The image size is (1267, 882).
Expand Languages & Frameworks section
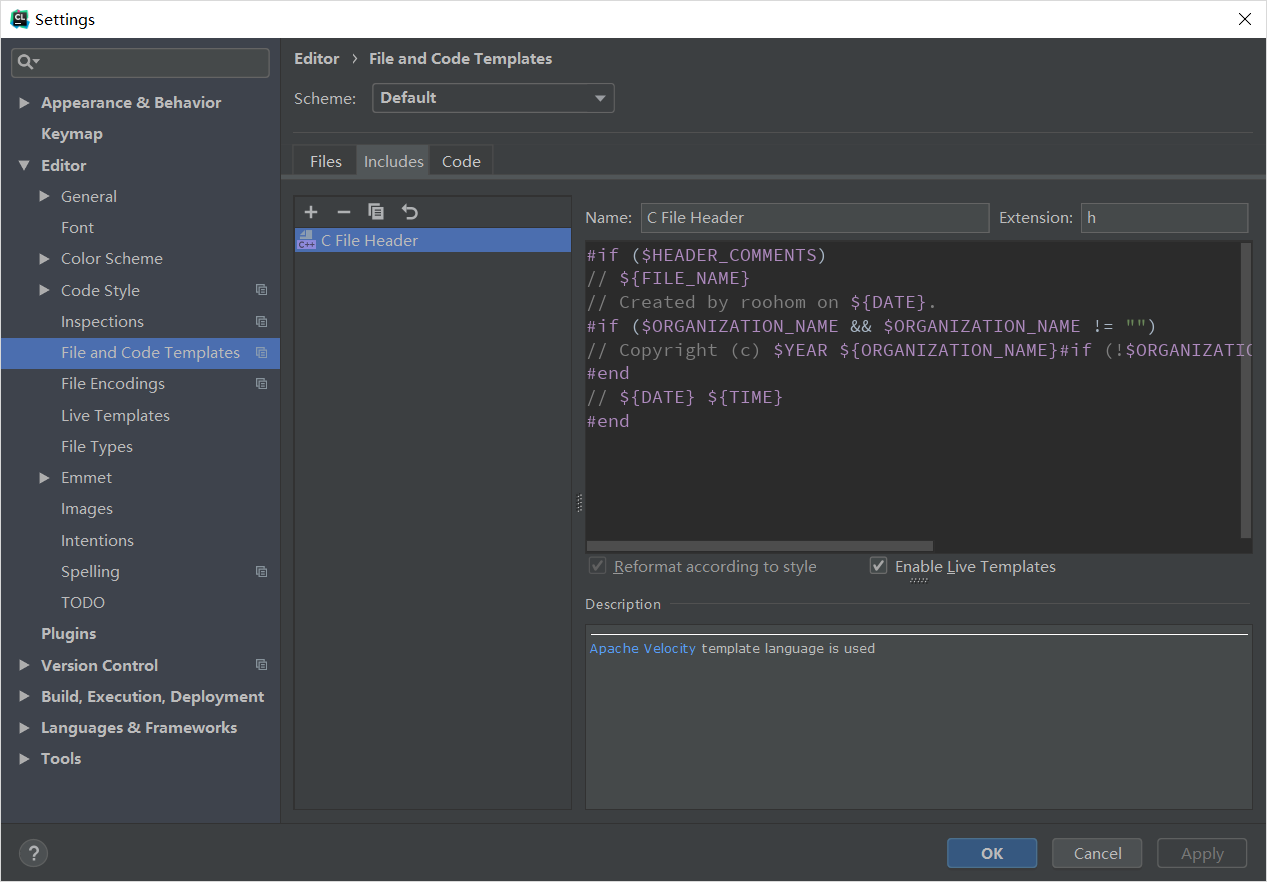[24, 727]
